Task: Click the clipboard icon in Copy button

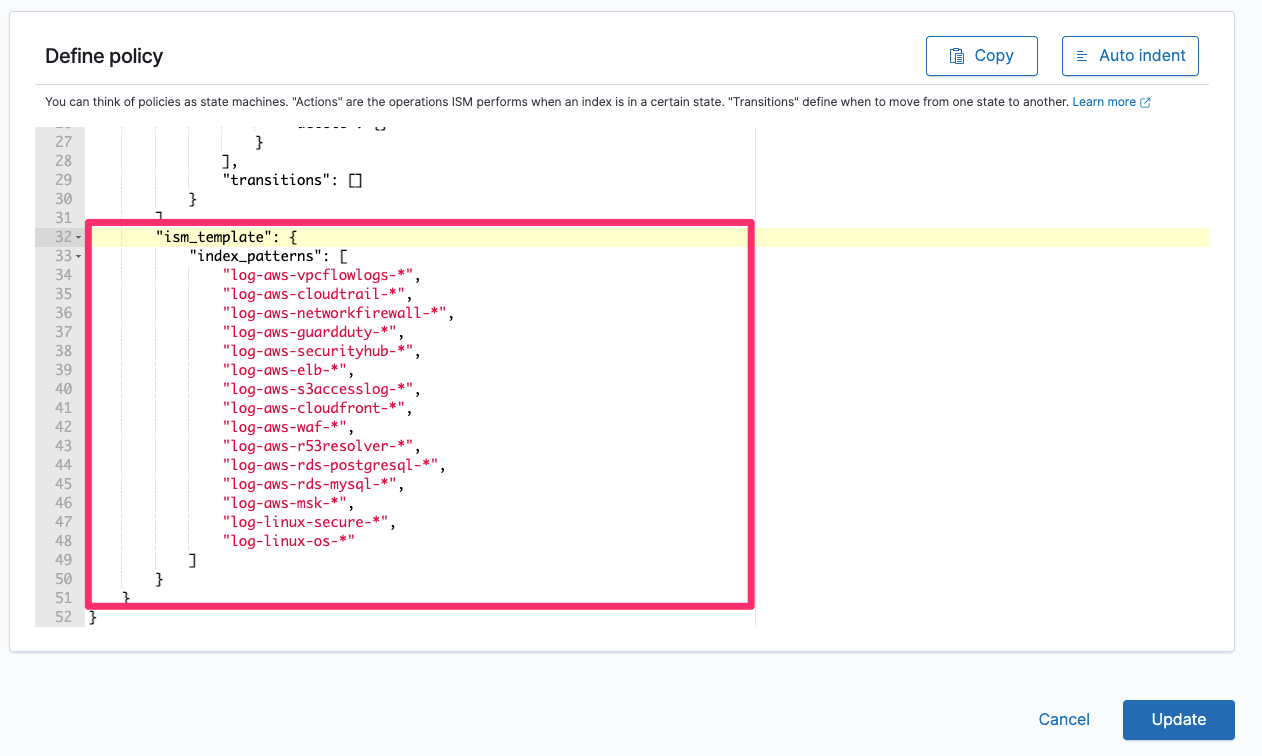Action: point(956,56)
